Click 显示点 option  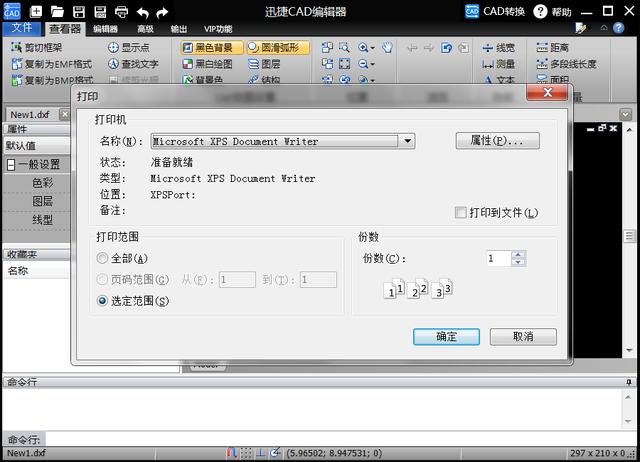pyautogui.click(x=129, y=47)
